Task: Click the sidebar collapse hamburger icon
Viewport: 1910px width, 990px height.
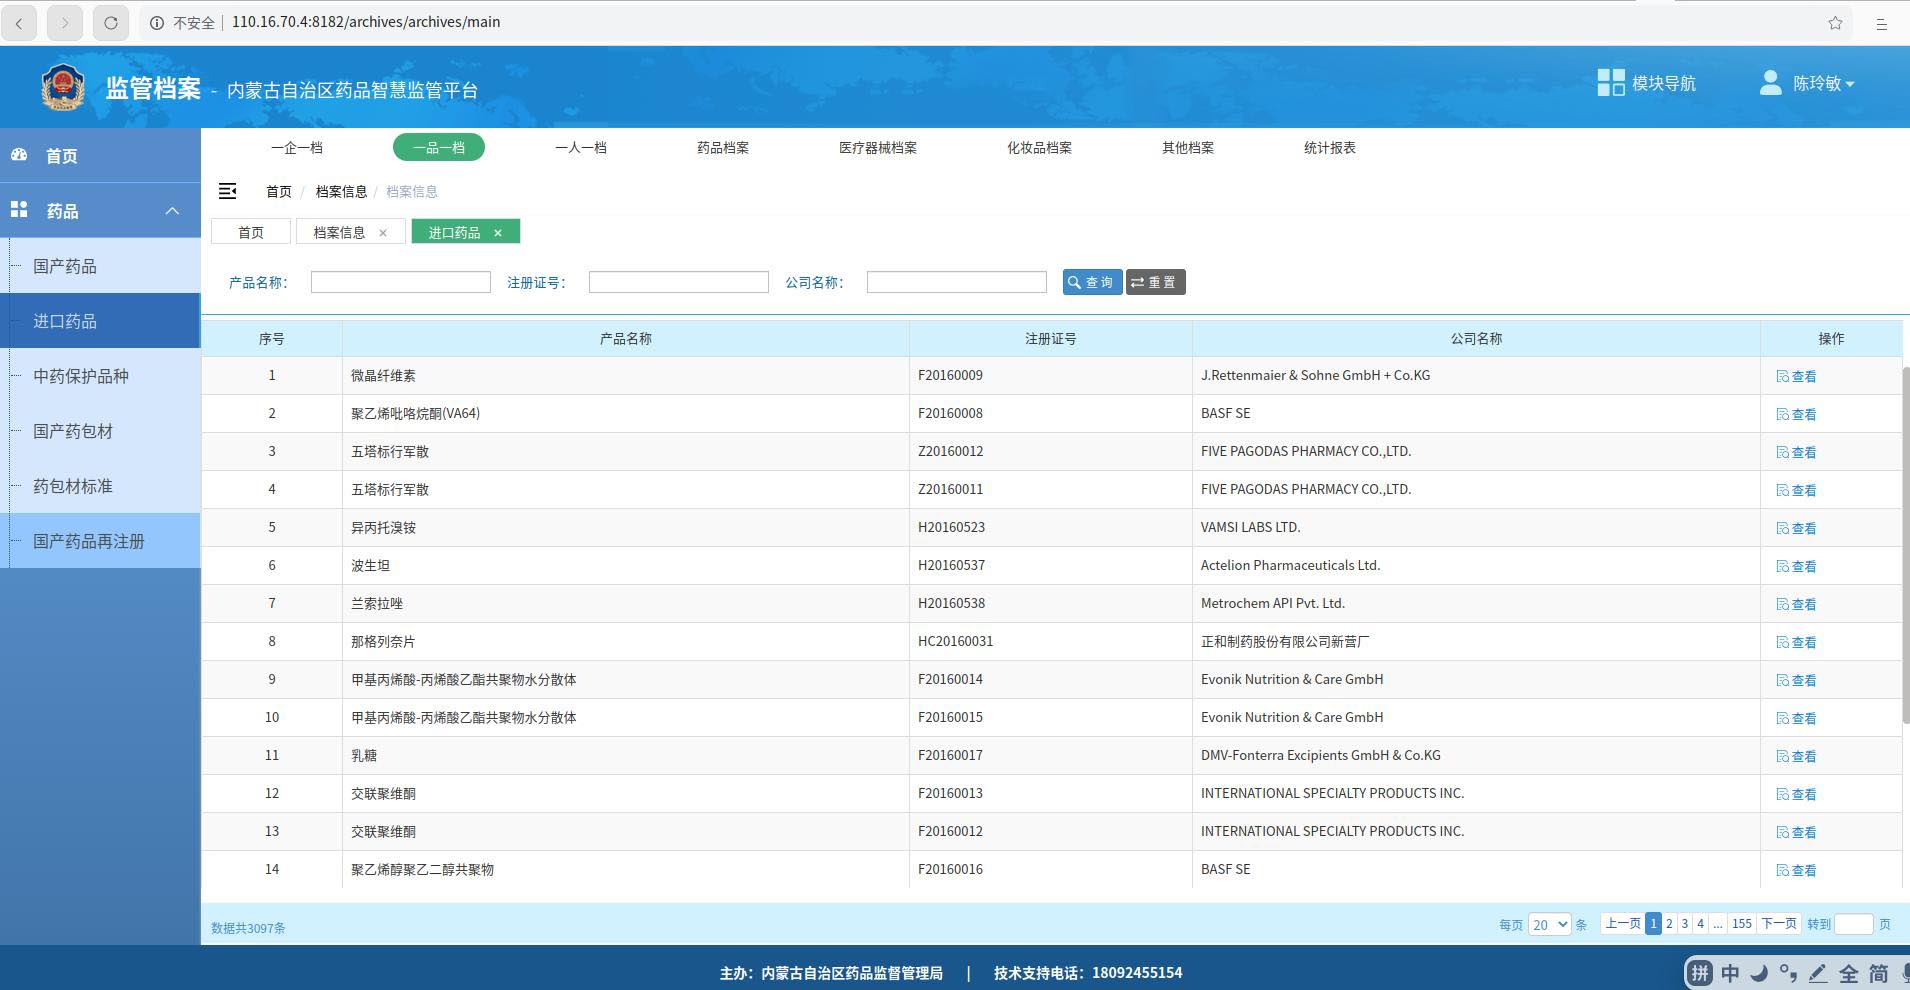Action: coord(228,191)
